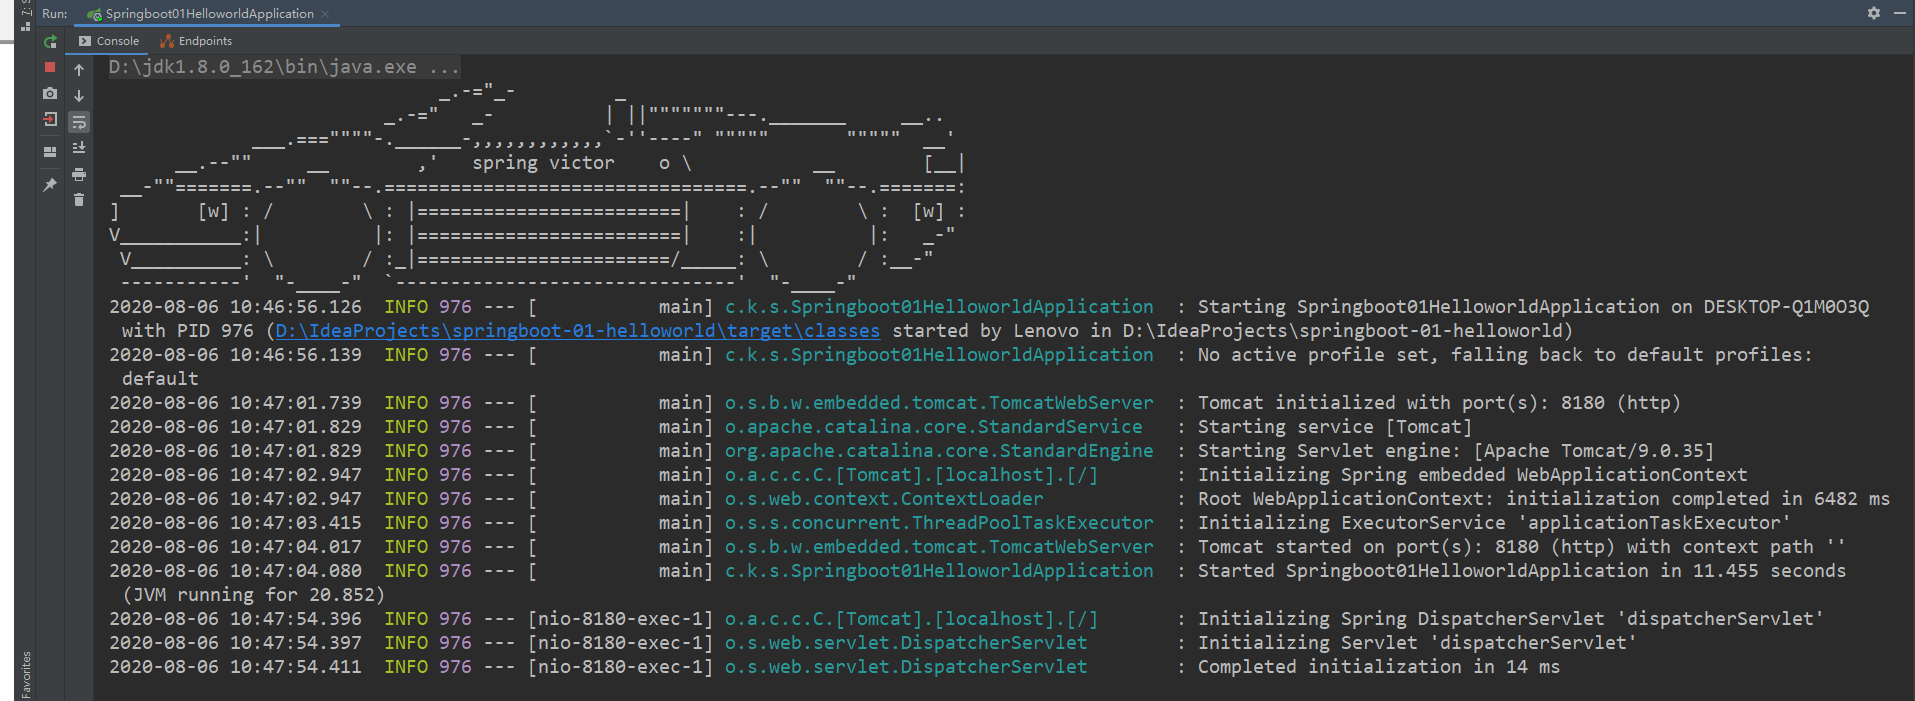Toggle soft-wrap for console output
The image size is (1915, 701).
79,122
